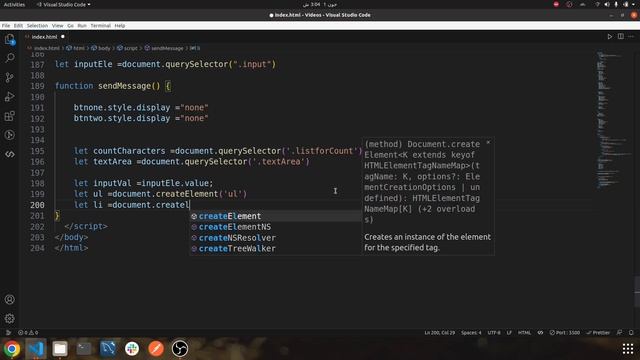Open the Search view in activity bar

click(10, 58)
